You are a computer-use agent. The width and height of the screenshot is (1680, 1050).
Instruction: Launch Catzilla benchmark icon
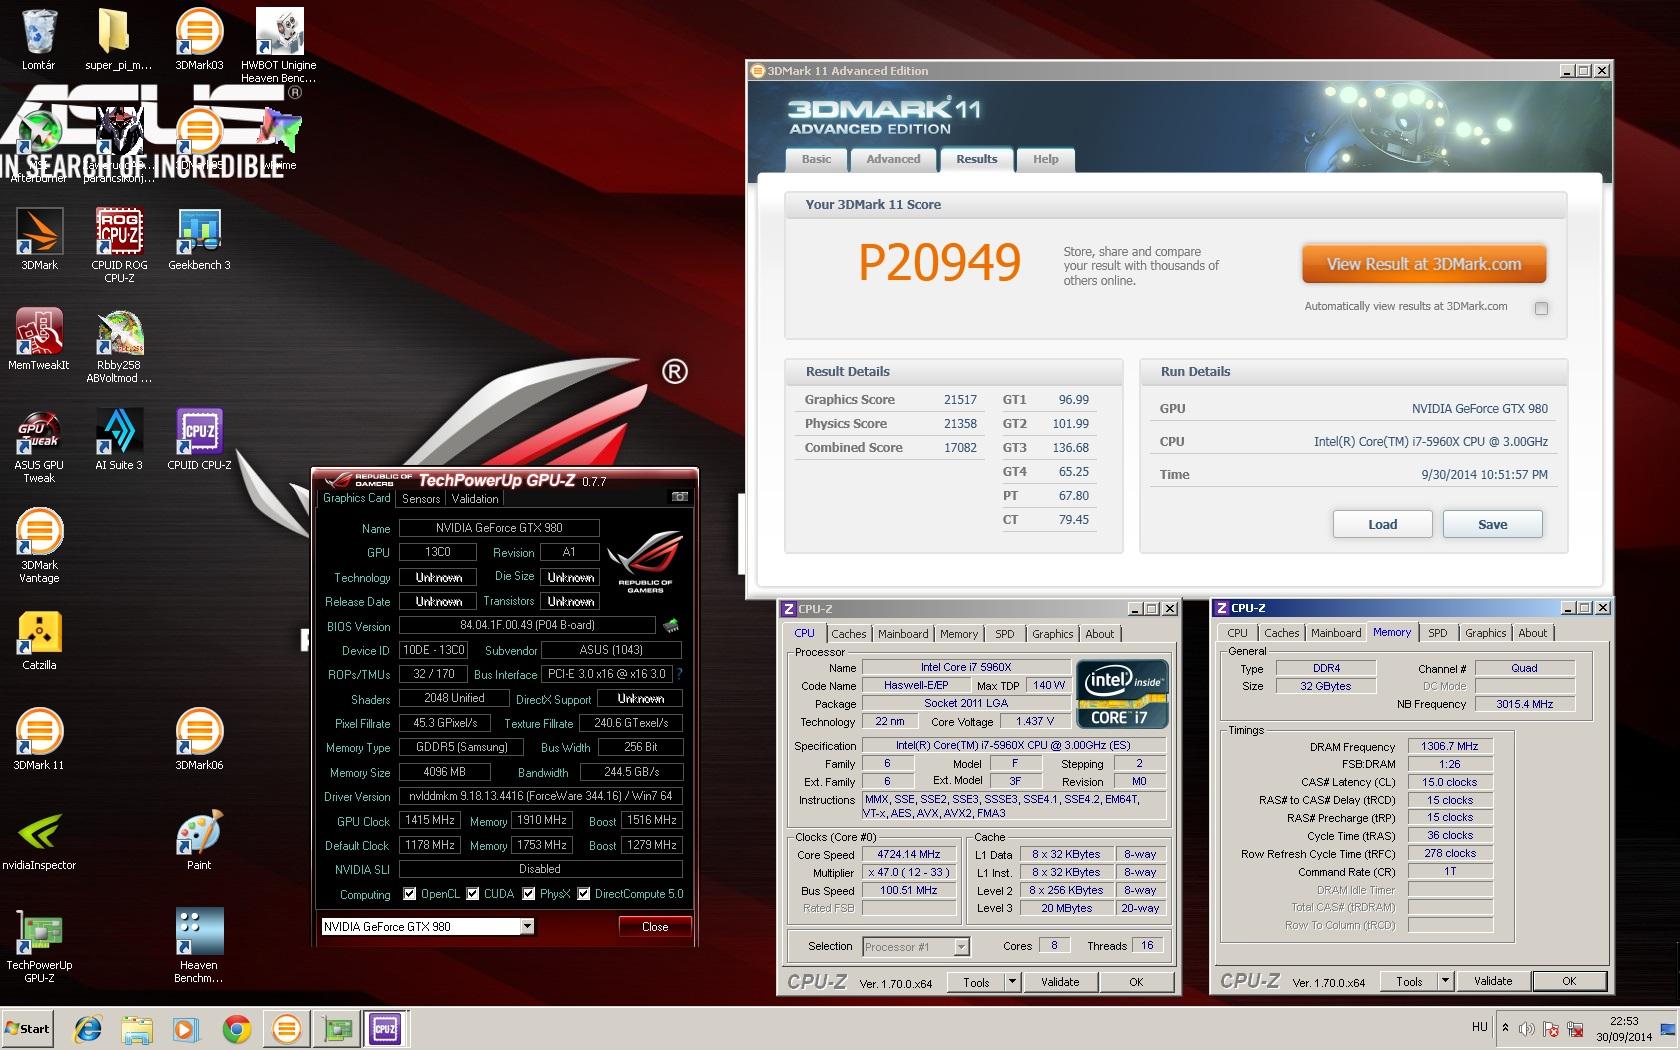coord(39,640)
